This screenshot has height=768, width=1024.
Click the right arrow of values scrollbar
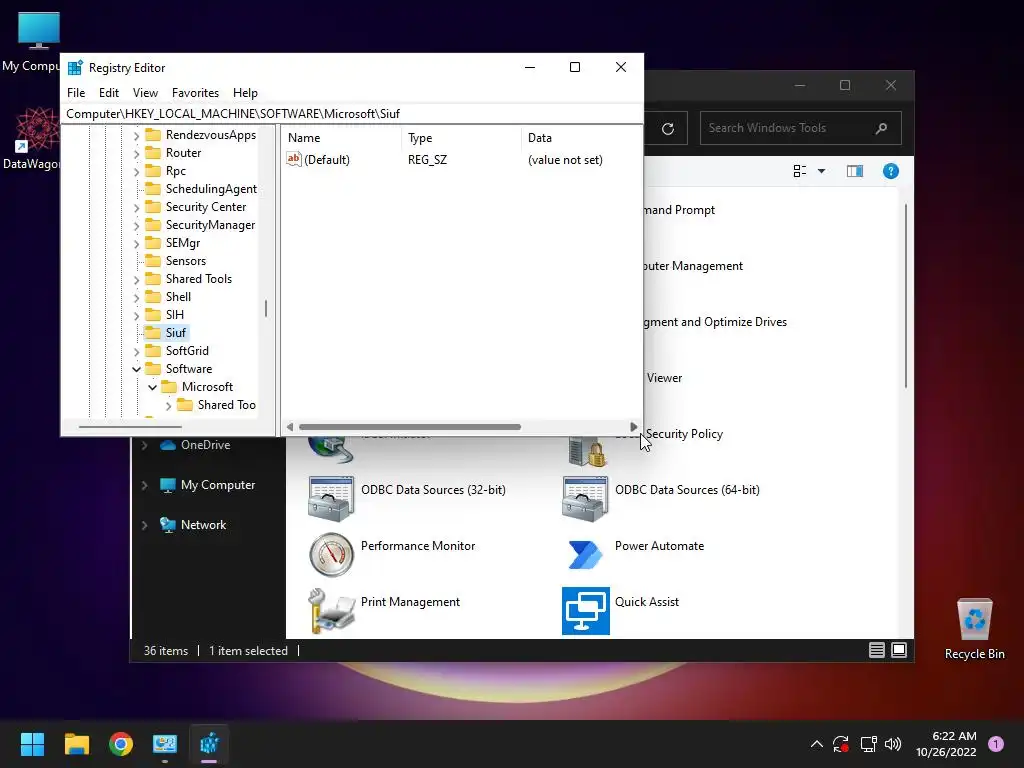click(x=633, y=427)
